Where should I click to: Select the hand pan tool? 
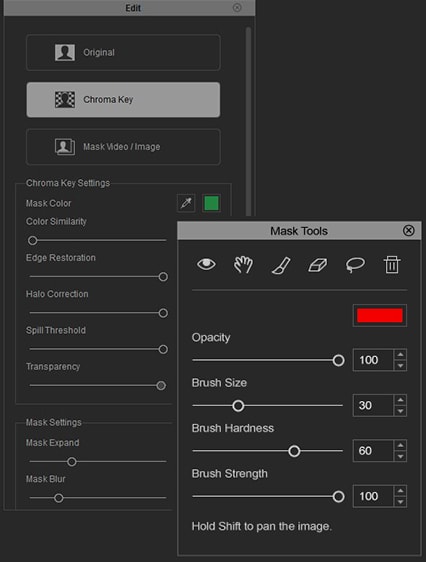(x=243, y=265)
